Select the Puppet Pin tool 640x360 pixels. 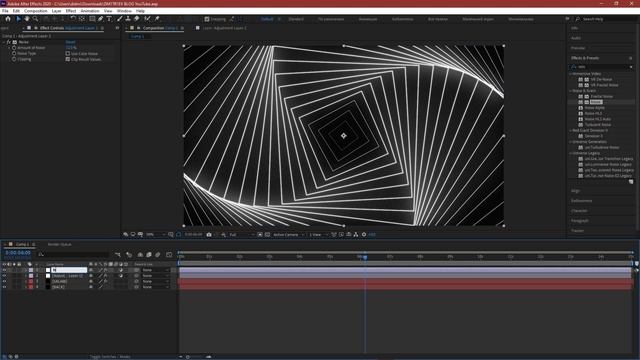coord(157,19)
